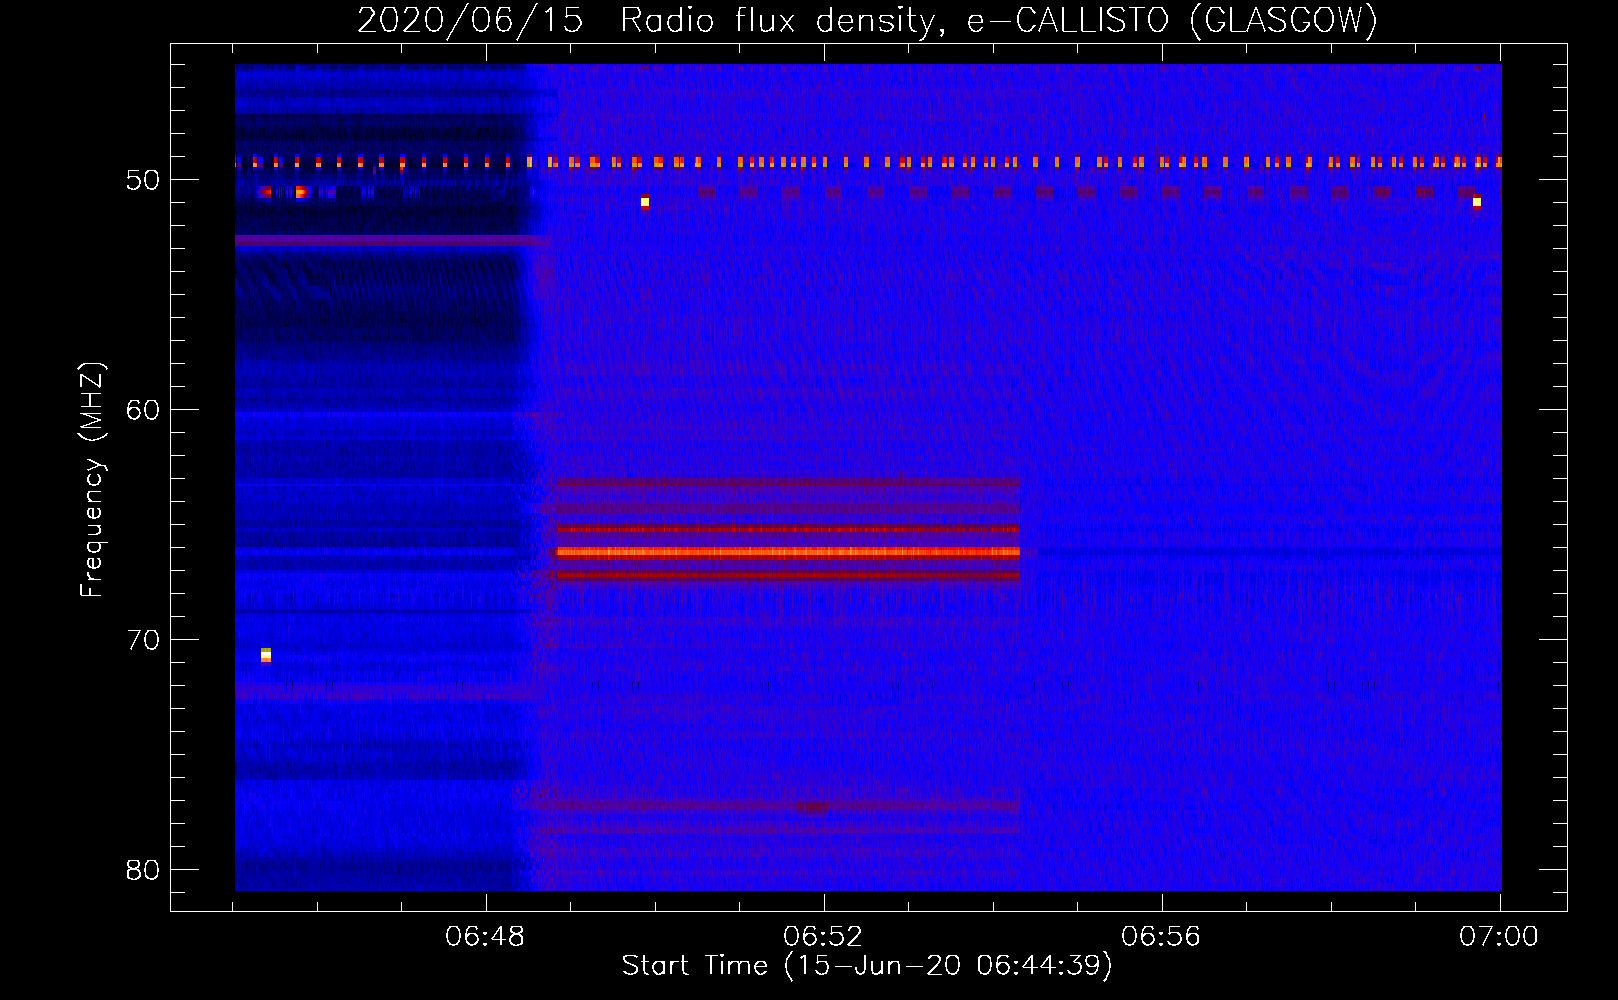Click the '06:56' time tick label

click(1161, 937)
